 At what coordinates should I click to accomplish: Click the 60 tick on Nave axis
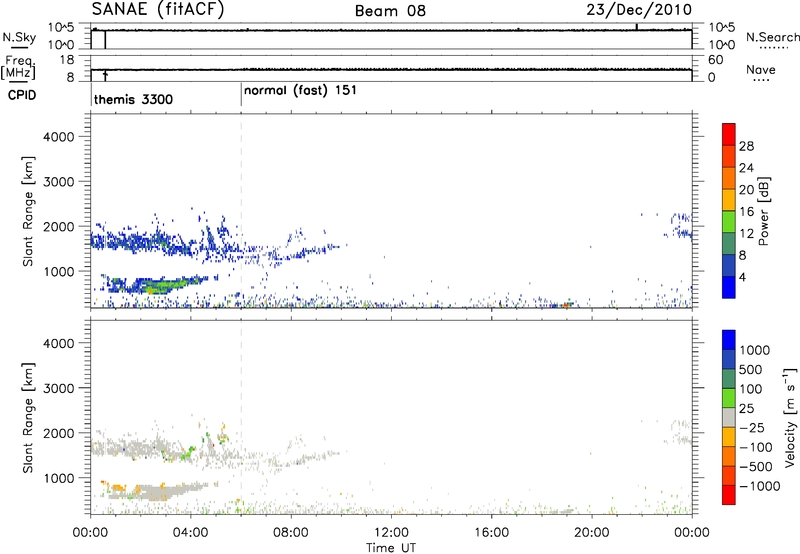tap(715, 60)
